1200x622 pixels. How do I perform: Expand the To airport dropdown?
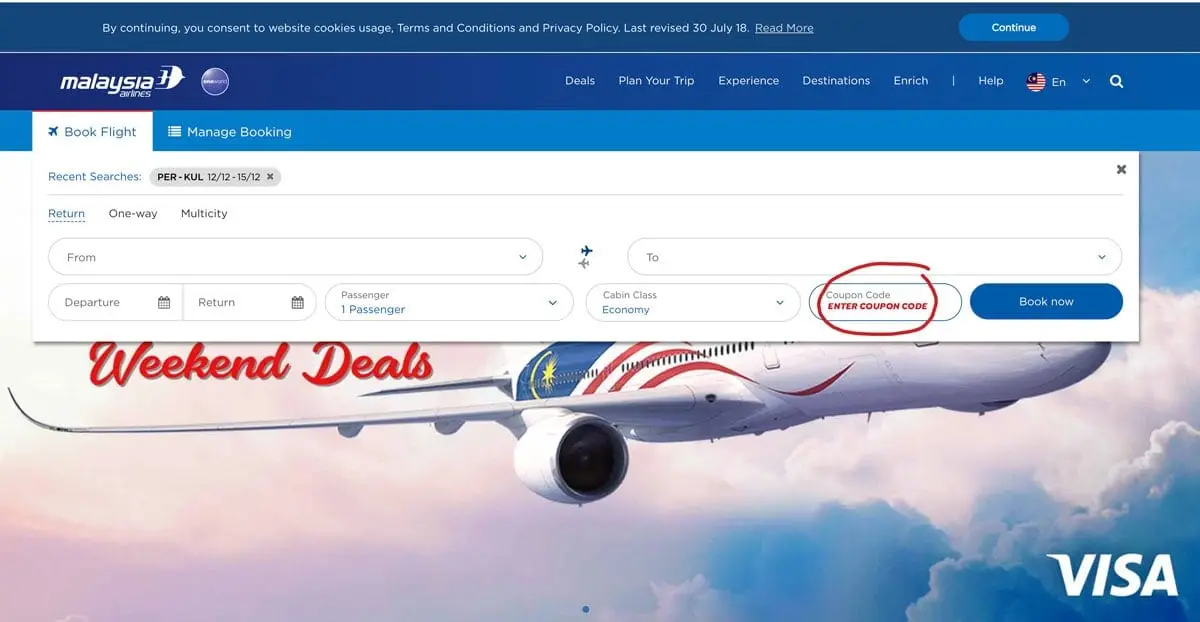click(874, 257)
